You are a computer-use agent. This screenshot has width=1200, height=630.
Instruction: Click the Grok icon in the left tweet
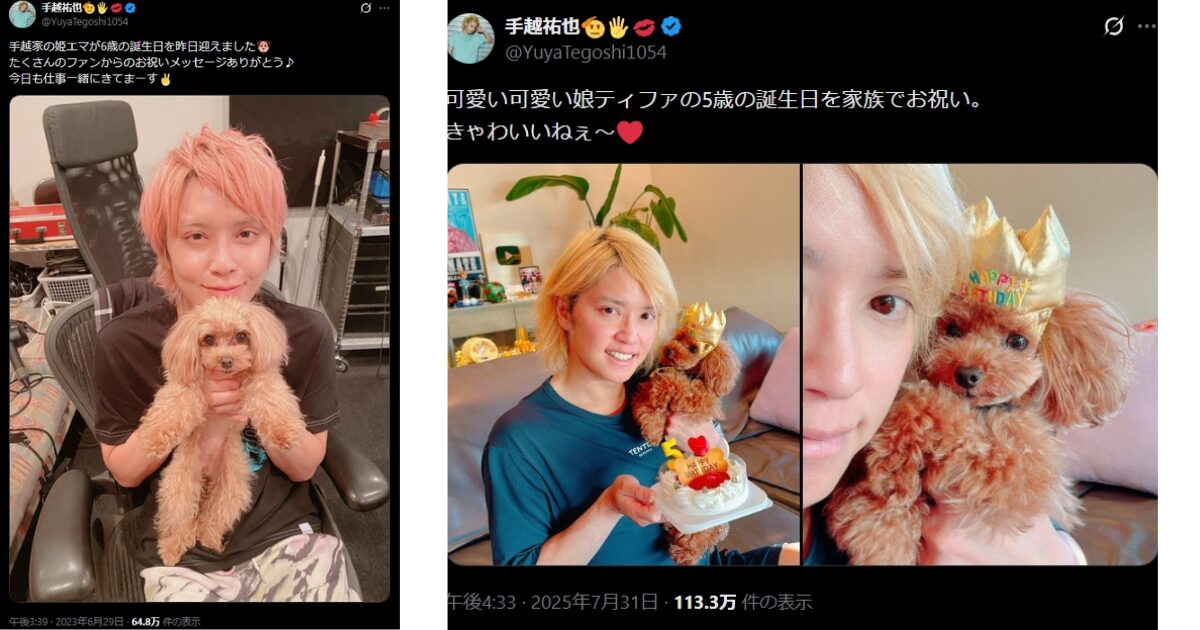pos(366,8)
